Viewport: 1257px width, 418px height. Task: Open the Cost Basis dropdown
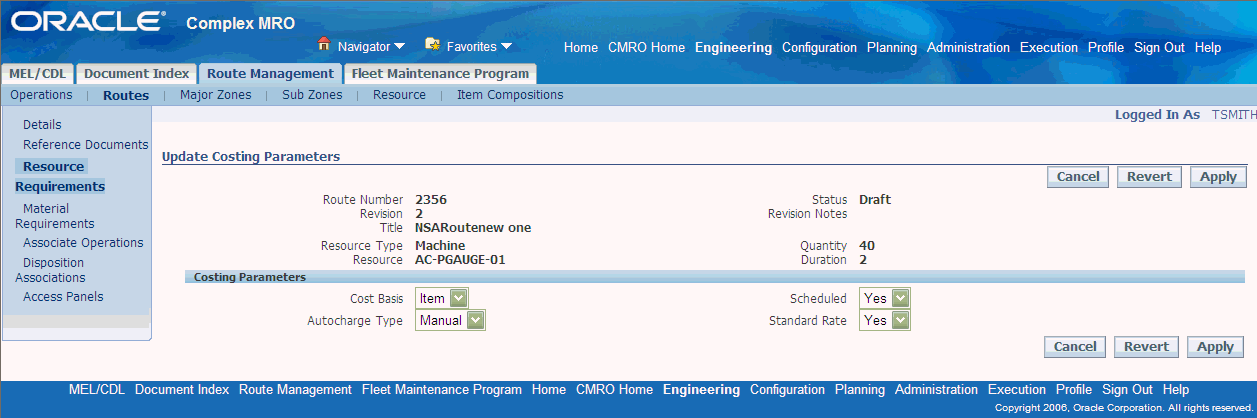[441, 298]
